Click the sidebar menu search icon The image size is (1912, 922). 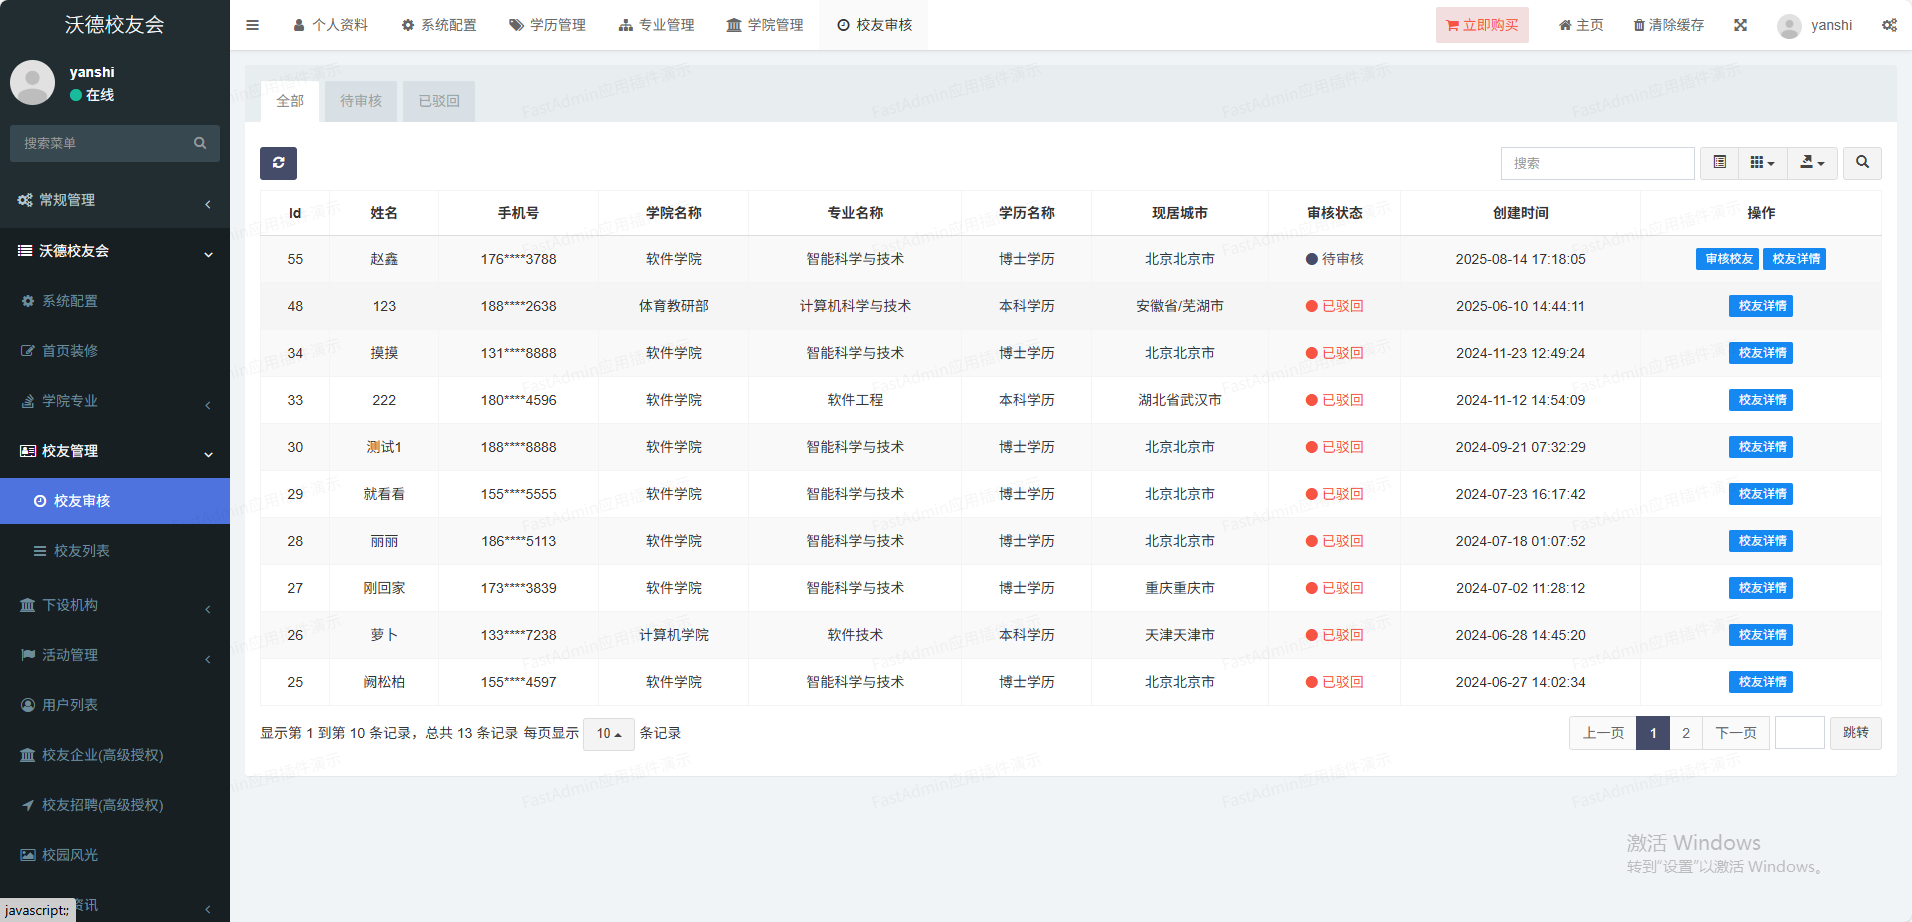click(200, 143)
